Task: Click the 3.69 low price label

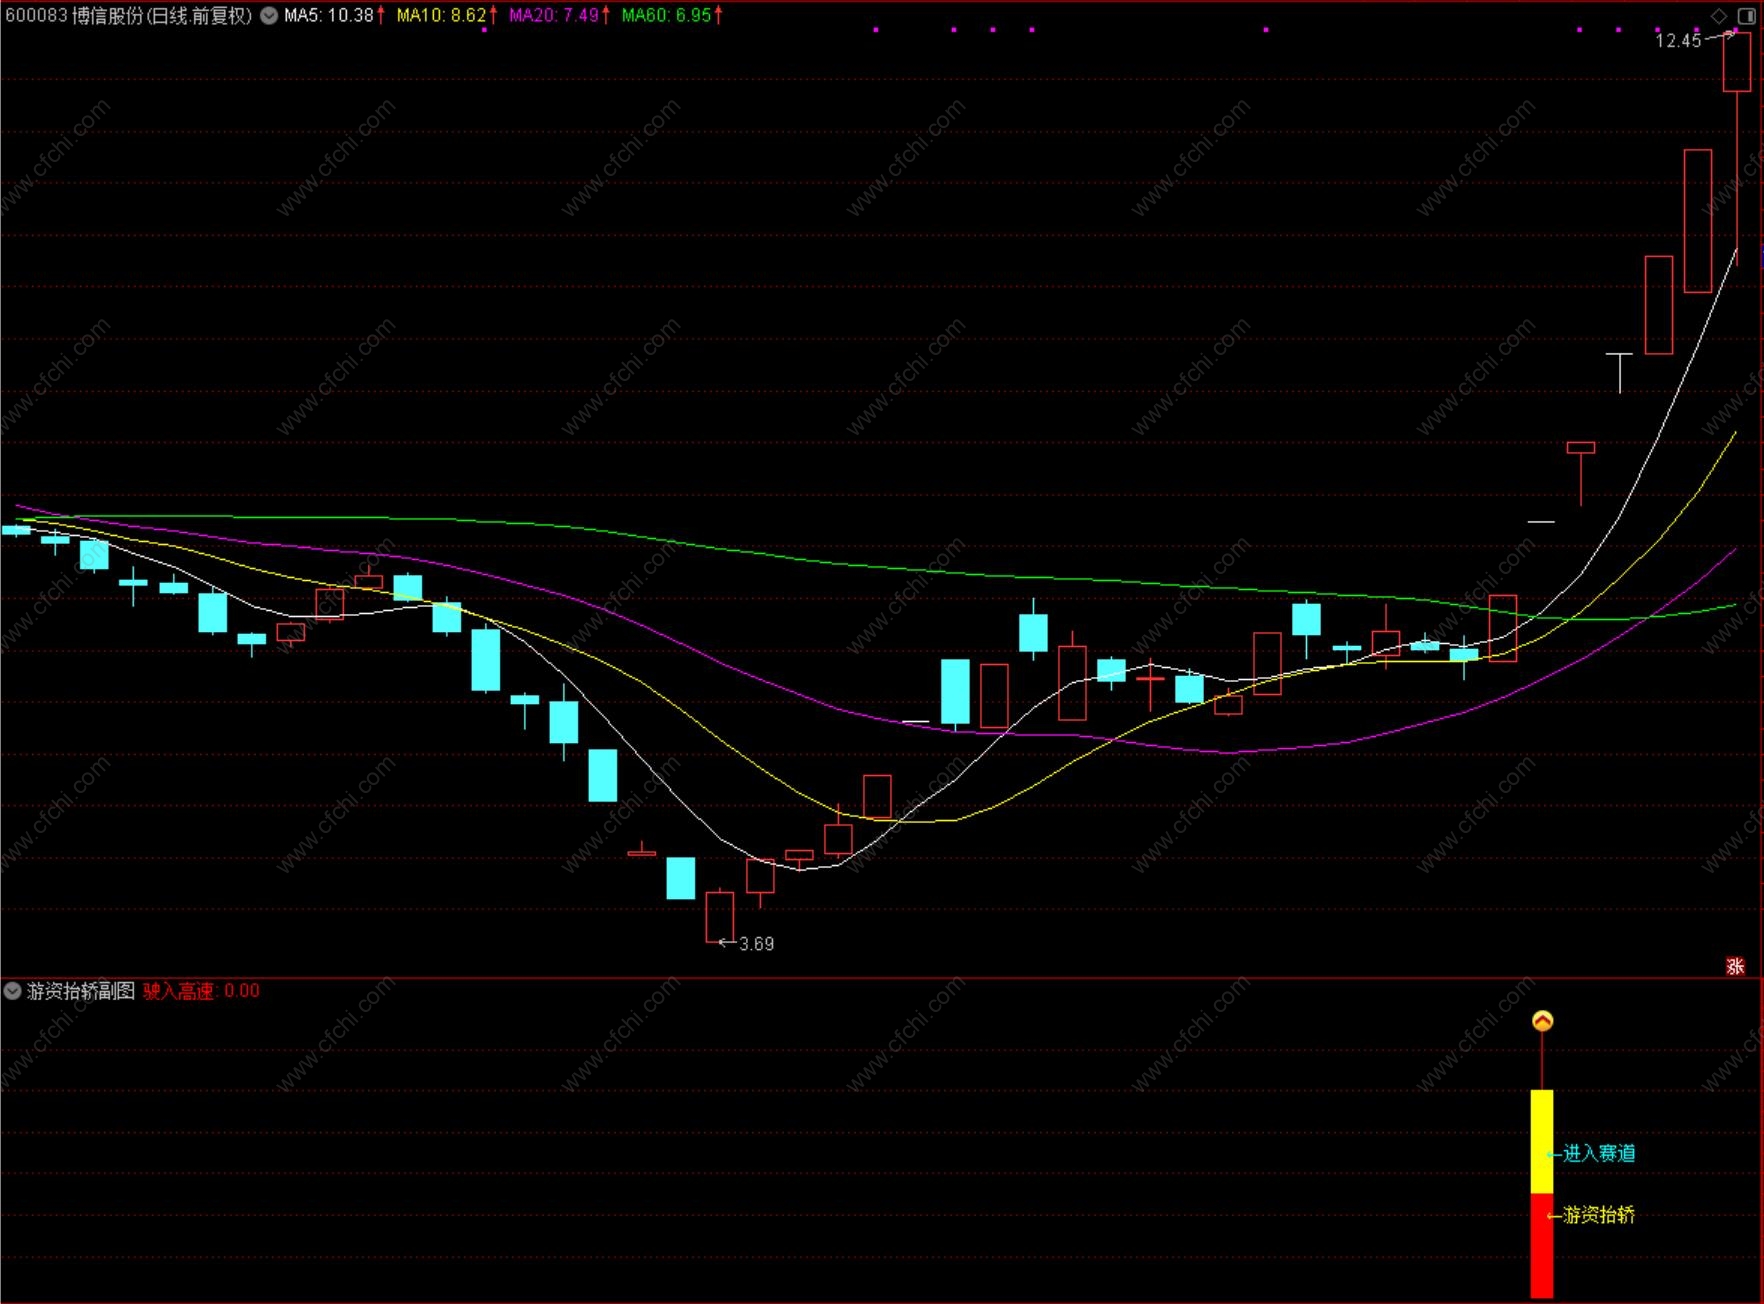Action: tap(757, 944)
